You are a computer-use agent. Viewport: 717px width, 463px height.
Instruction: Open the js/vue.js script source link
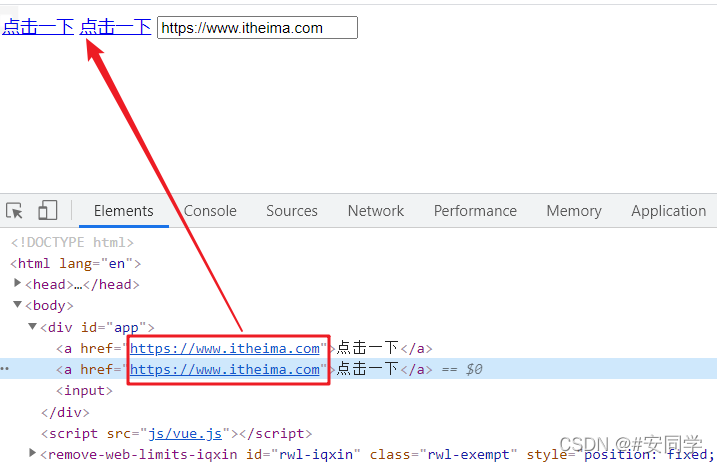[x=185, y=433]
